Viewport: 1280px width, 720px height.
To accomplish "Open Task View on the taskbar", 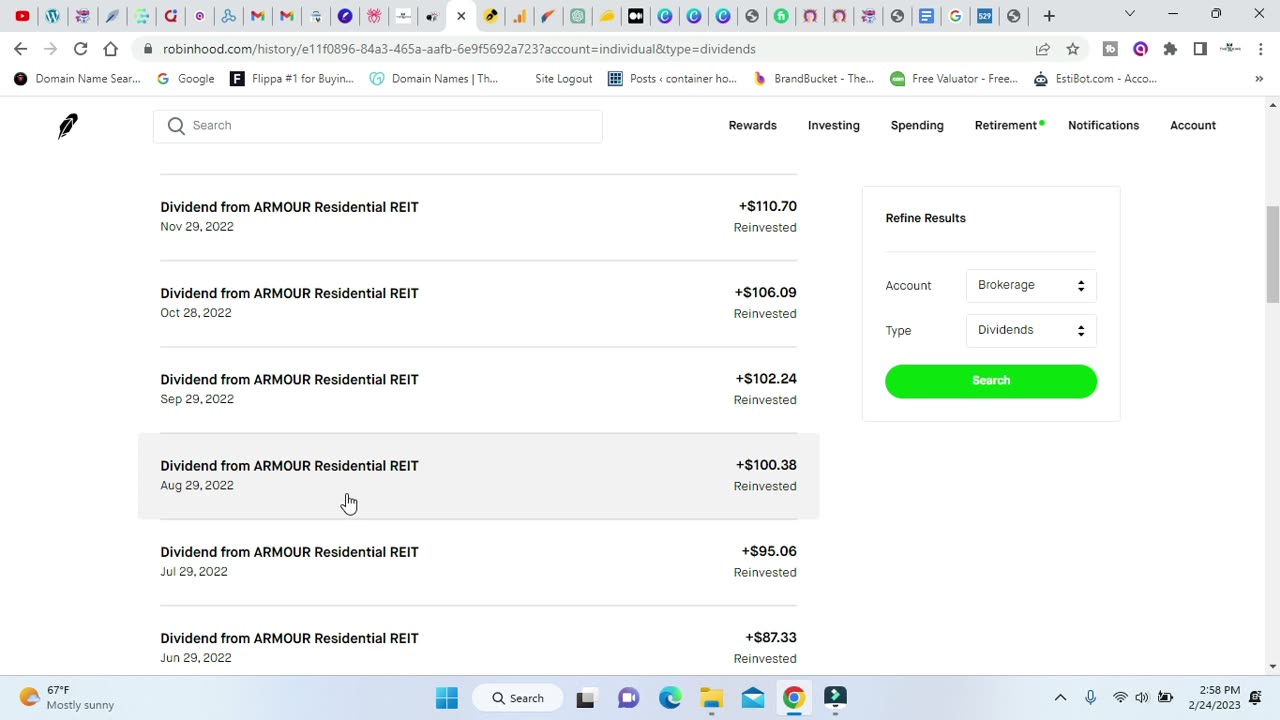I will pyautogui.click(x=586, y=698).
